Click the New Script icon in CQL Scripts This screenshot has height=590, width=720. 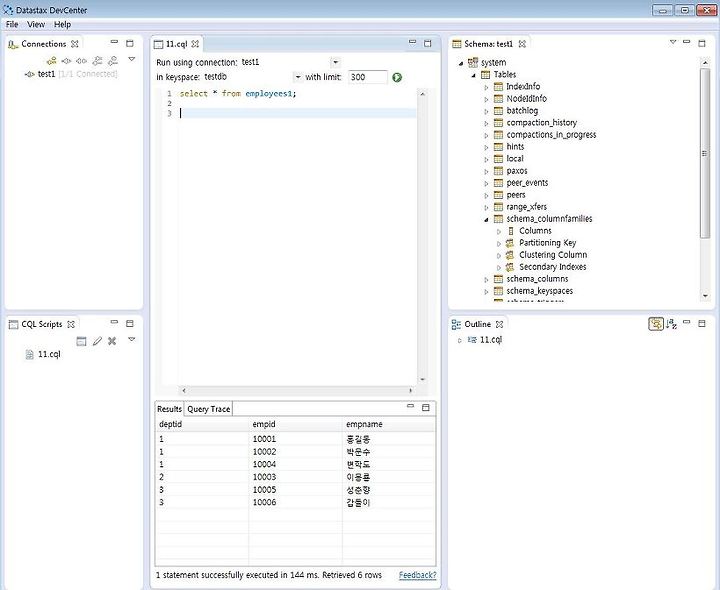pos(81,341)
